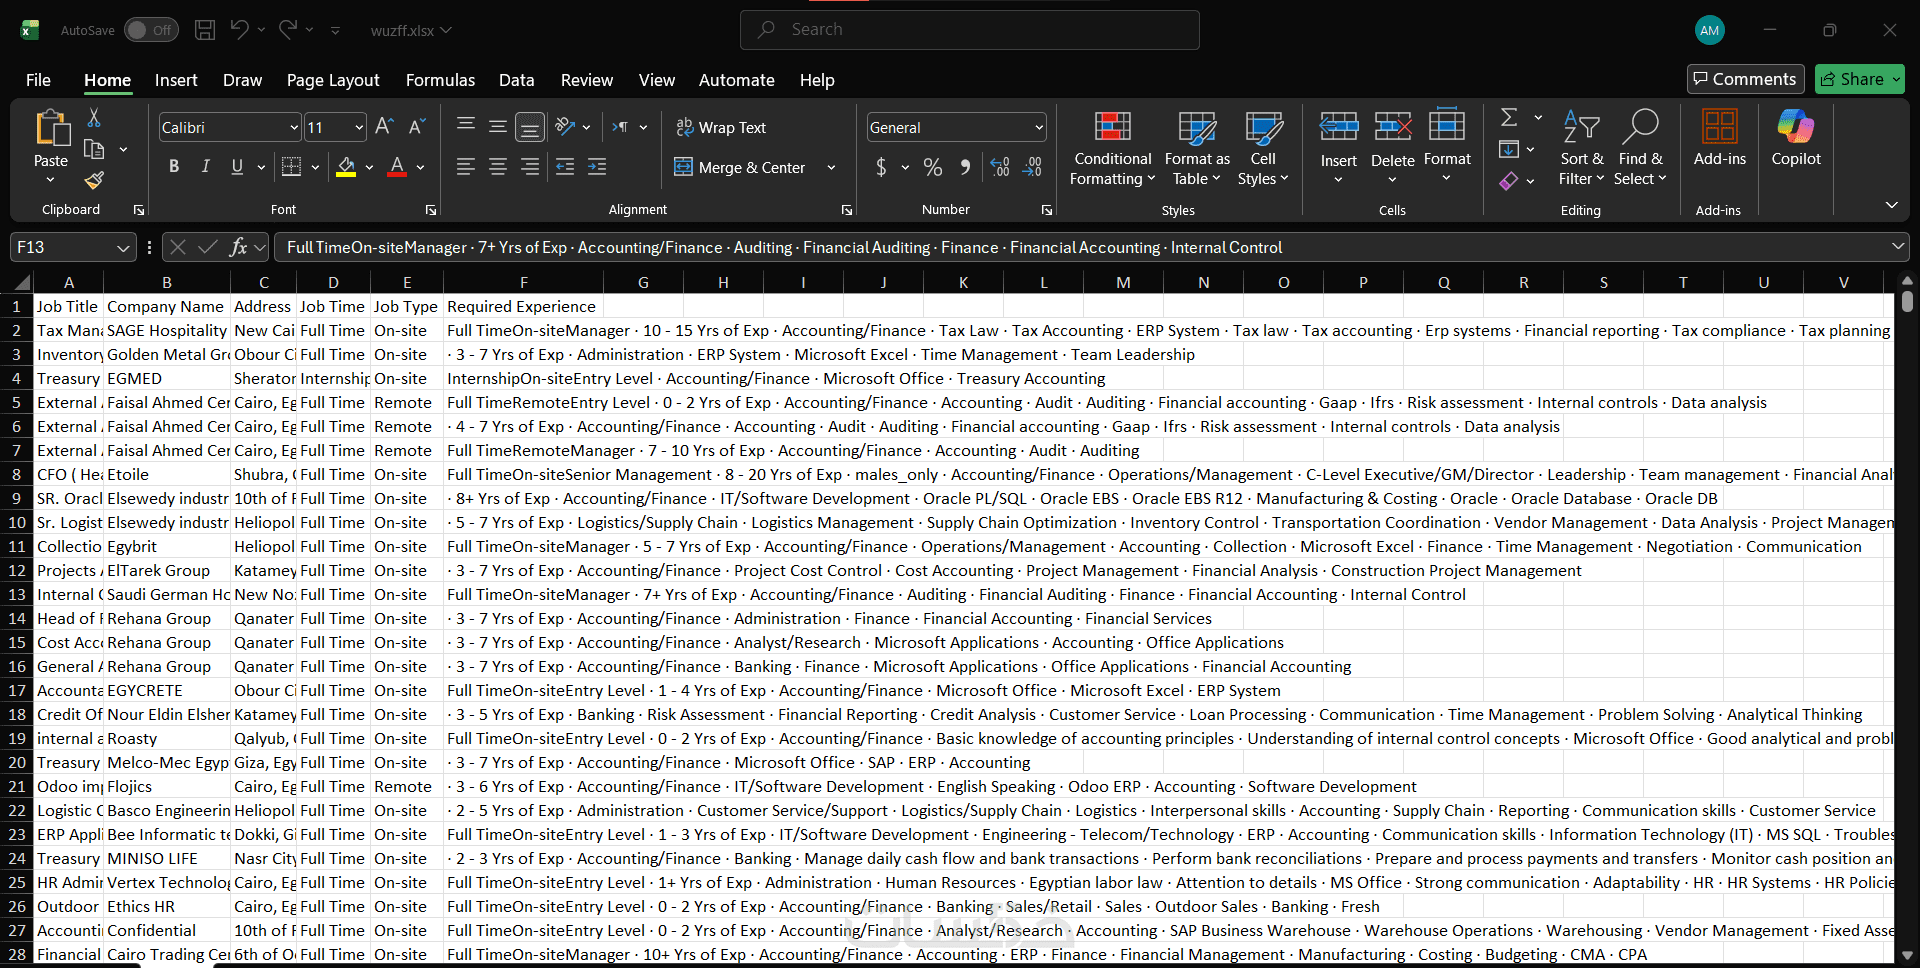Apply red Font Color swatch
This screenshot has width=1920, height=968.
[x=397, y=167]
